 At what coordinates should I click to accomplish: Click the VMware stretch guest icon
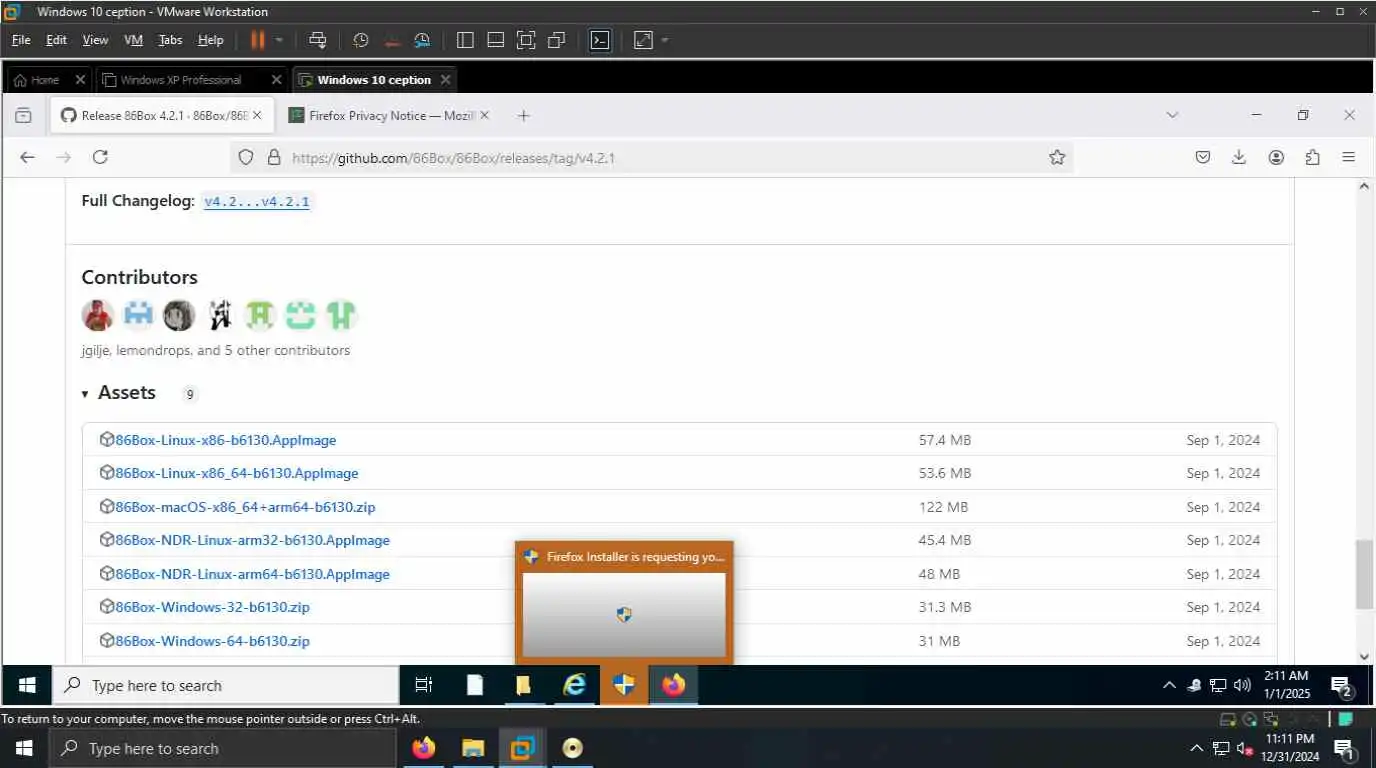[x=643, y=40]
